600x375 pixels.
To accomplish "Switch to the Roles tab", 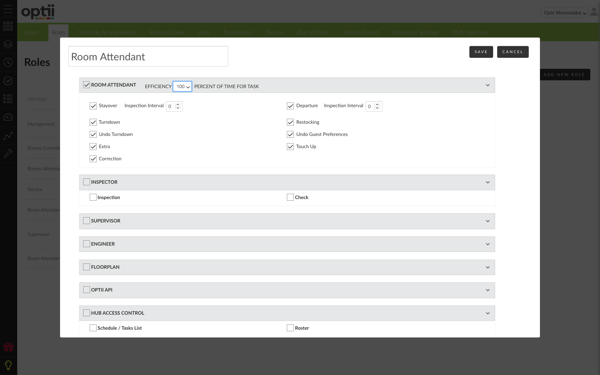I will click(x=58, y=33).
